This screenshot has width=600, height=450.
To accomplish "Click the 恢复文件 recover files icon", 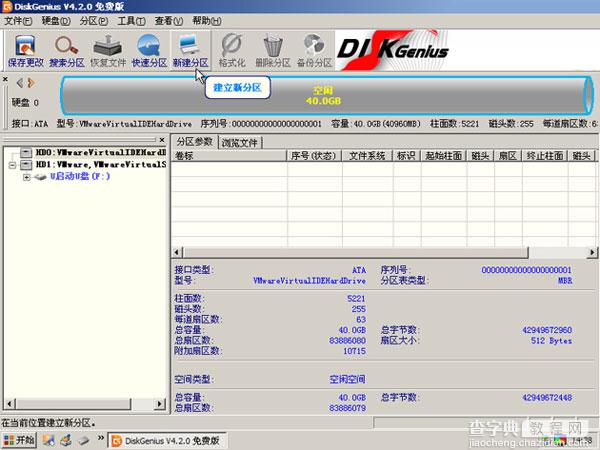I will (108, 51).
